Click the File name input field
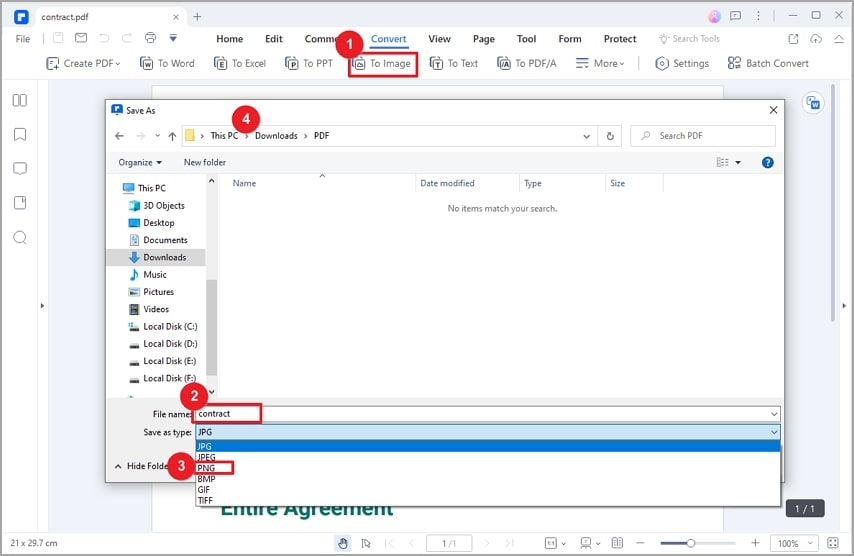The height and width of the screenshot is (556, 854). pos(487,414)
